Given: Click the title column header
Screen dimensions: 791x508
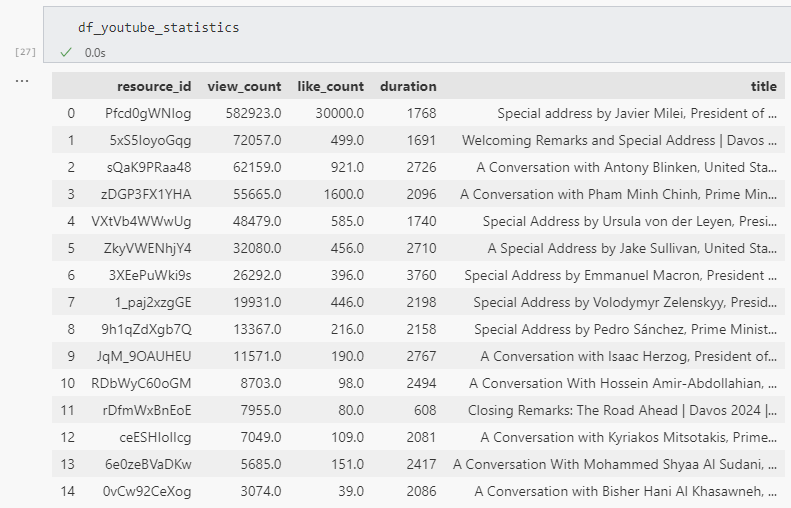Looking at the screenshot, I should click(764, 86).
